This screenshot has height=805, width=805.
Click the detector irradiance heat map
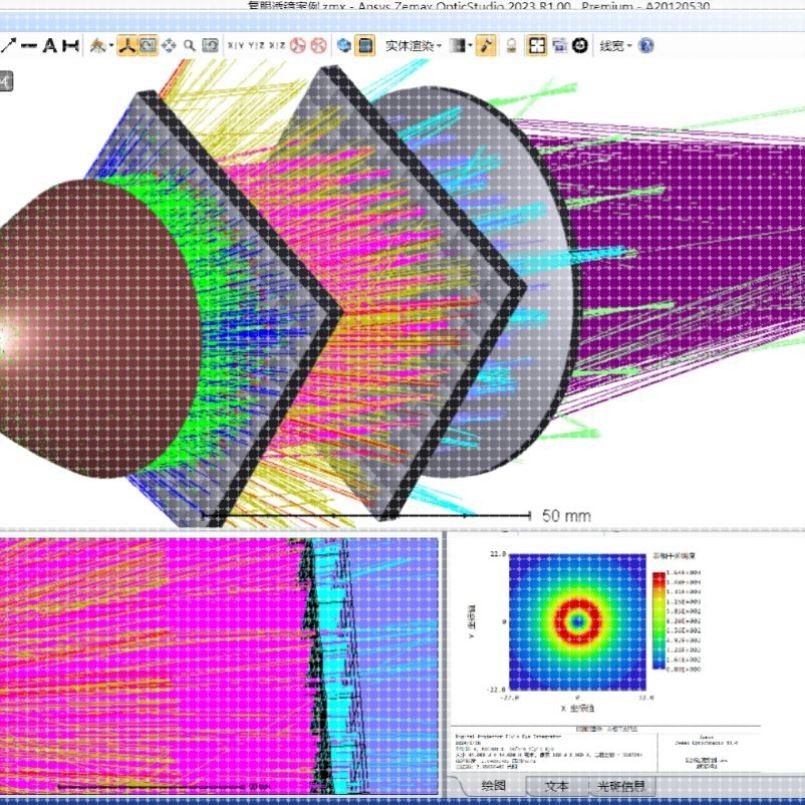point(578,622)
